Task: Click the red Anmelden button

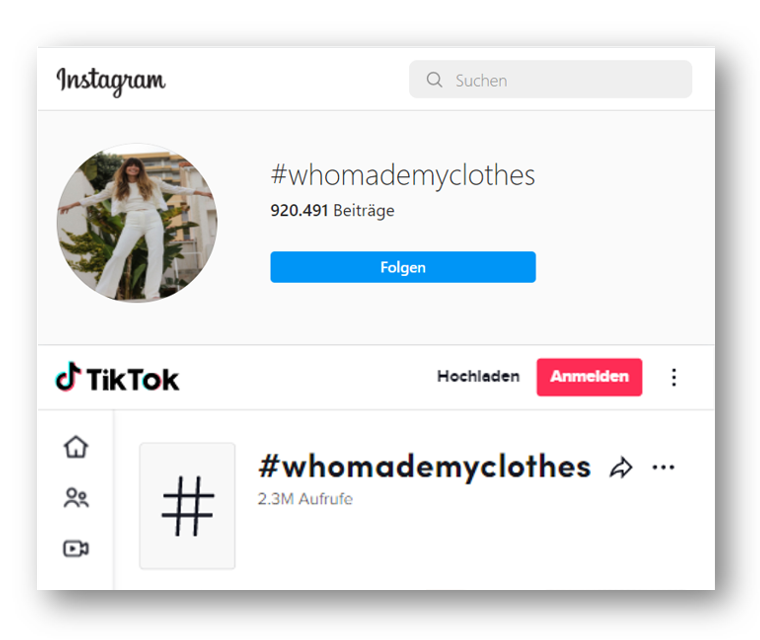Action: click(x=589, y=377)
